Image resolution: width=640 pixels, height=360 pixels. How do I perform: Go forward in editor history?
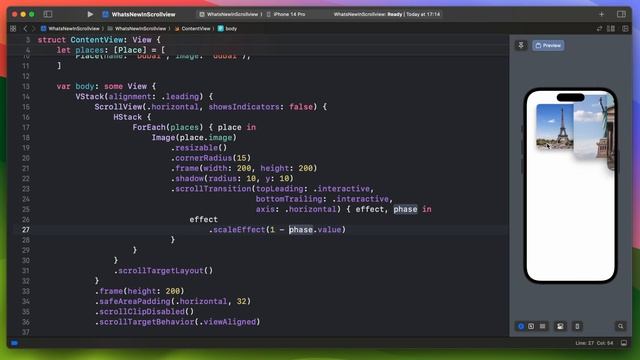point(33,29)
